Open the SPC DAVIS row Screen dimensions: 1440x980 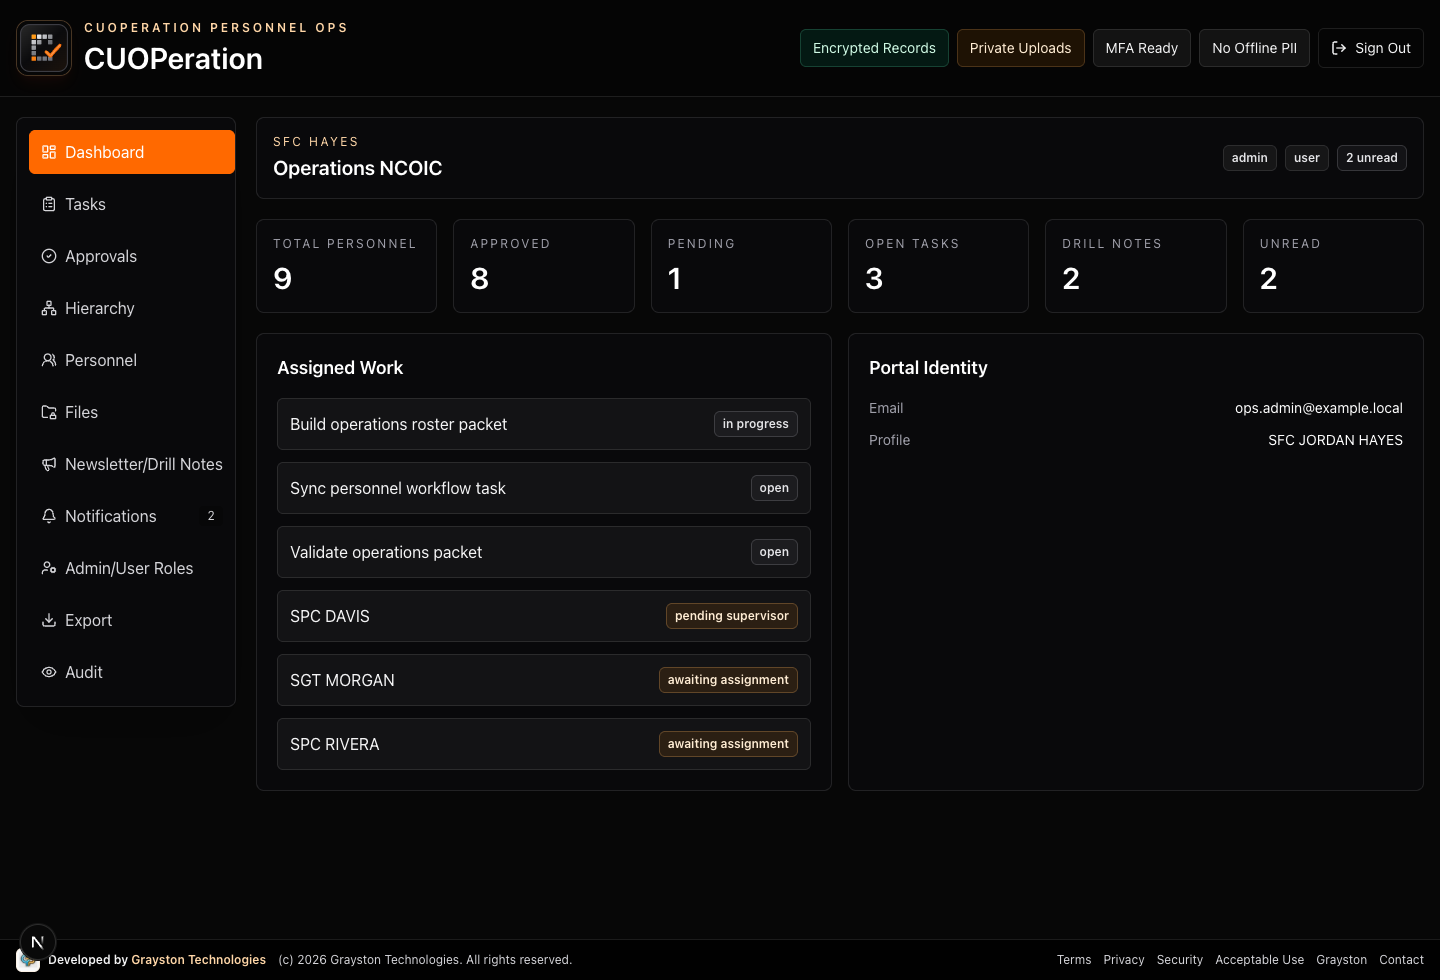(x=544, y=616)
